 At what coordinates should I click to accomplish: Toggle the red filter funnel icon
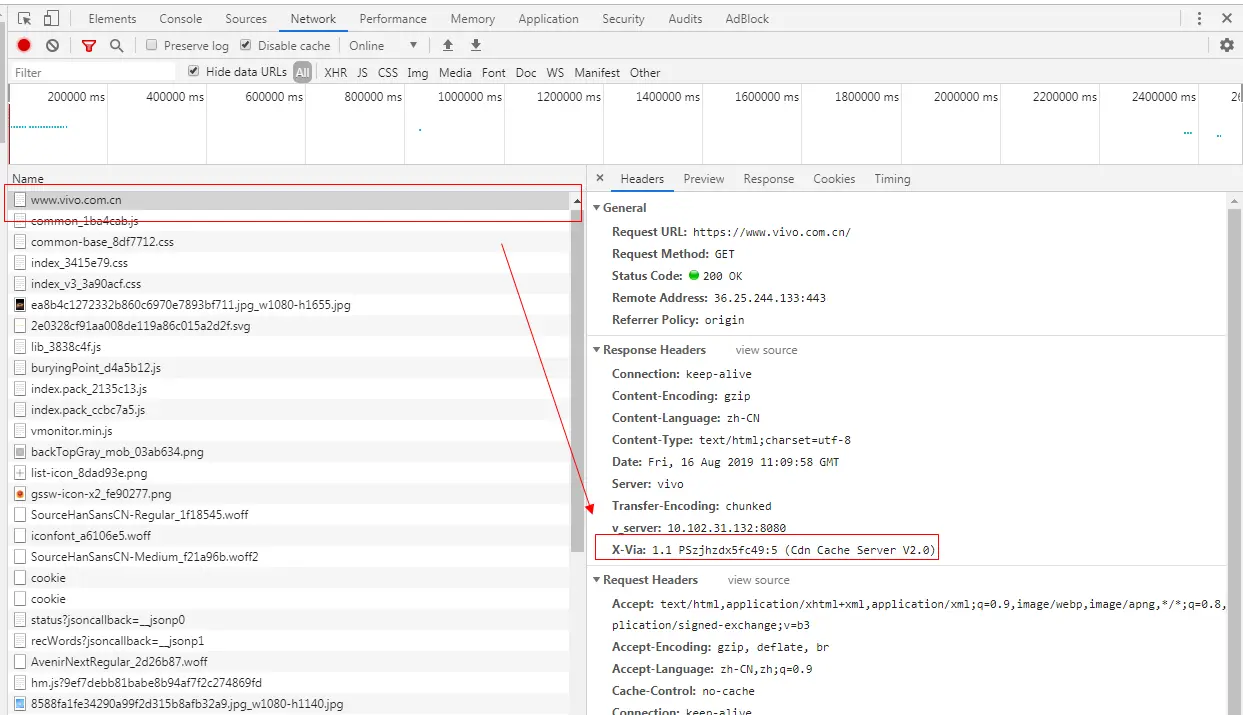(x=89, y=45)
